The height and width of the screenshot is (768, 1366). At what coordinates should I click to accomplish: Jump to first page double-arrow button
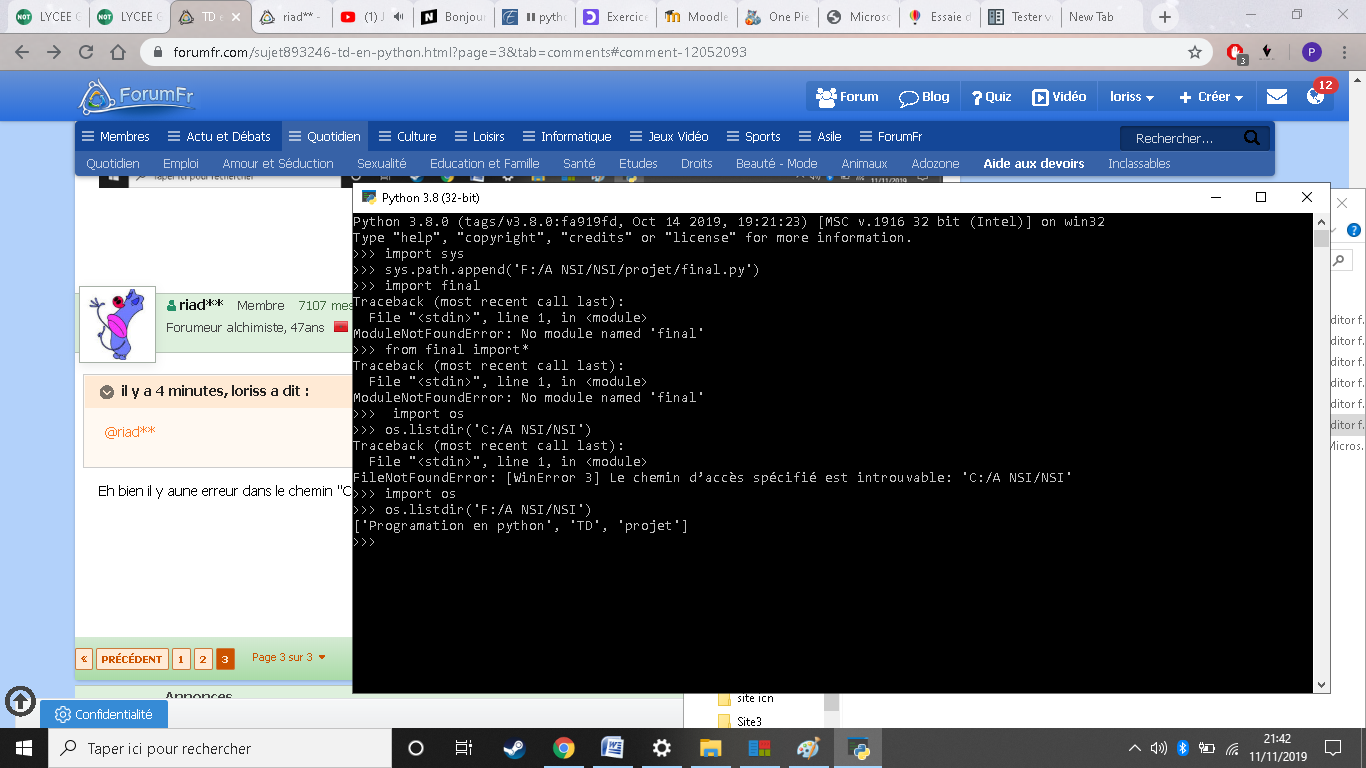click(x=84, y=659)
